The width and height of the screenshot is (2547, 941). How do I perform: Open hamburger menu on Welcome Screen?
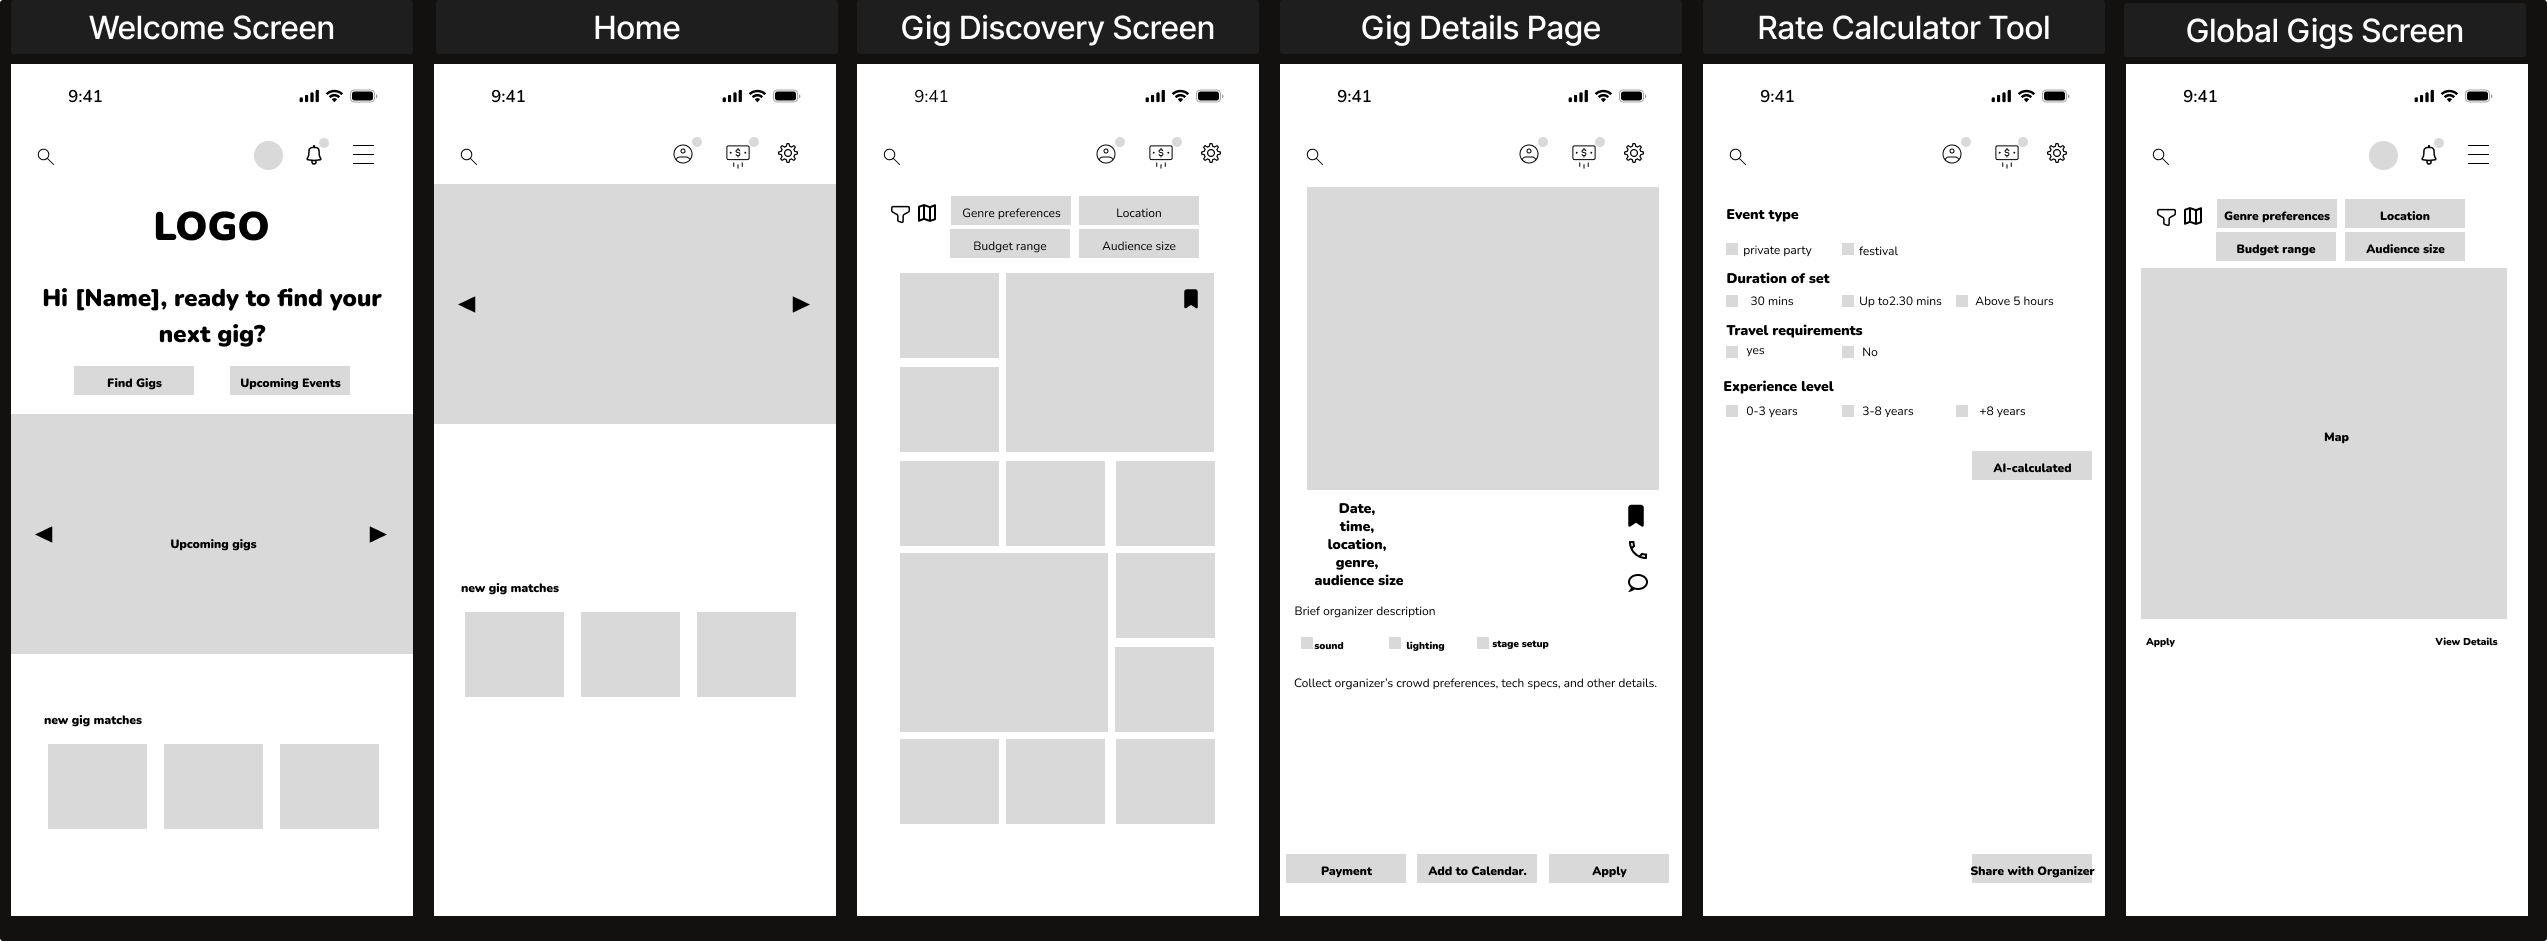point(363,155)
